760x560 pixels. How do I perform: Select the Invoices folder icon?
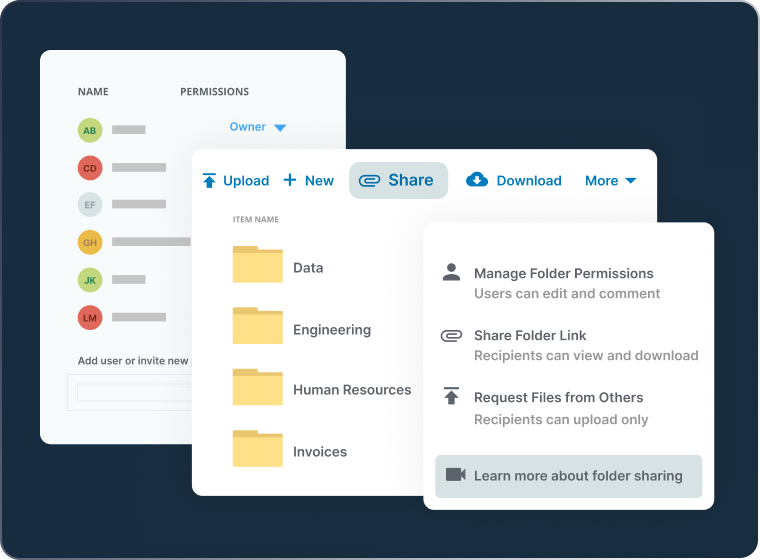pyautogui.click(x=258, y=449)
